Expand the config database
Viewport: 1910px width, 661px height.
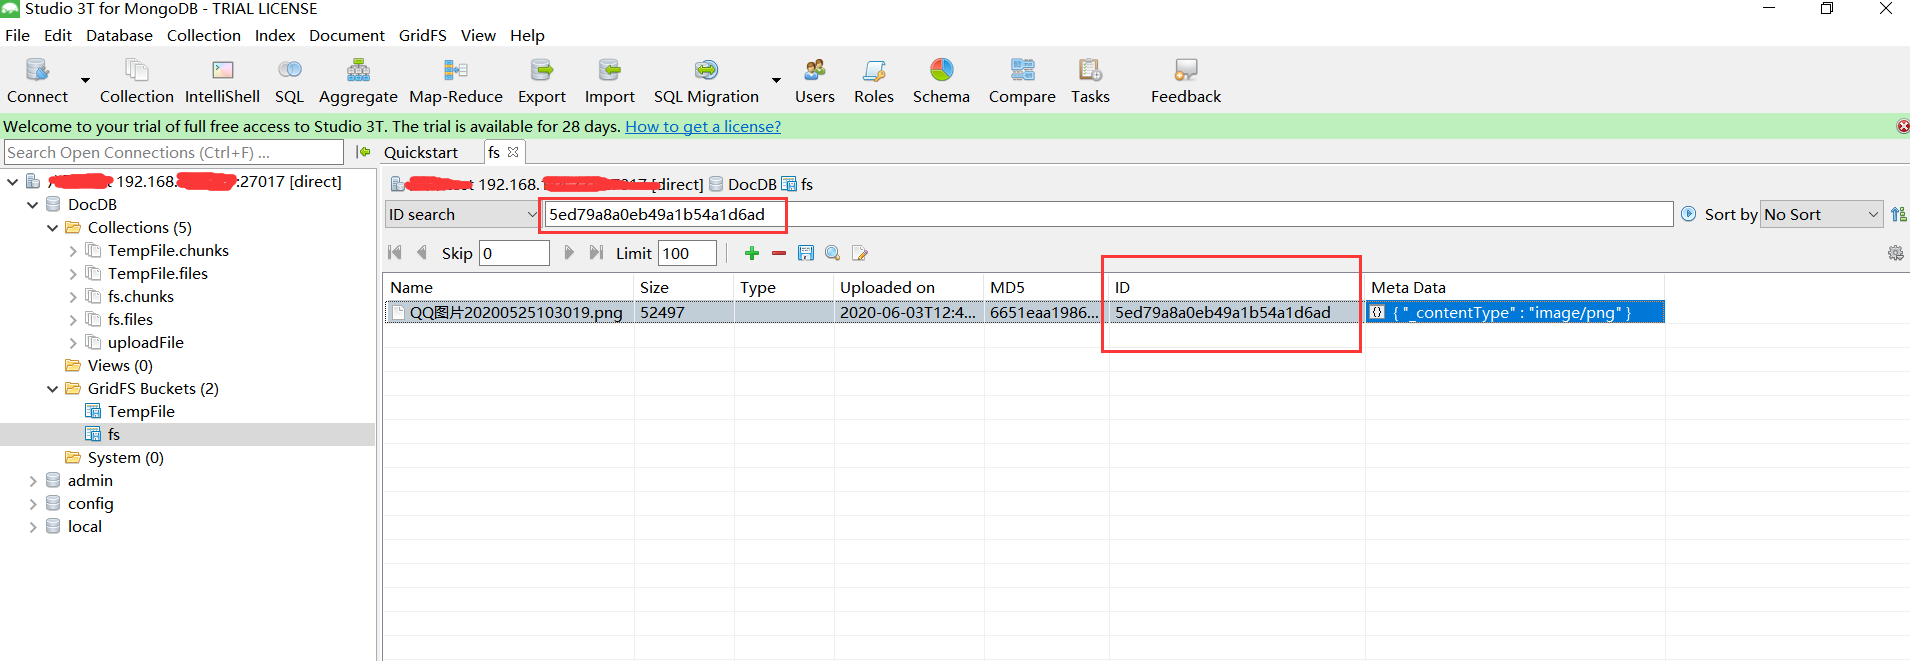32,503
